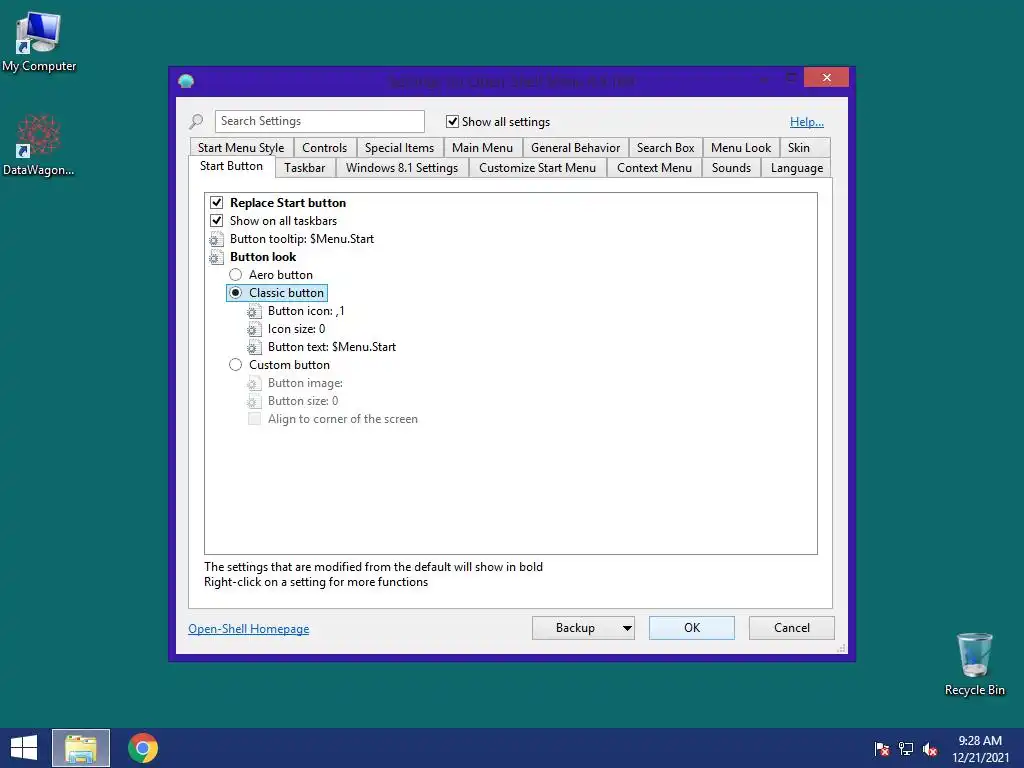Switch to the Language tab
Image resolution: width=1024 pixels, height=768 pixels.
click(797, 168)
